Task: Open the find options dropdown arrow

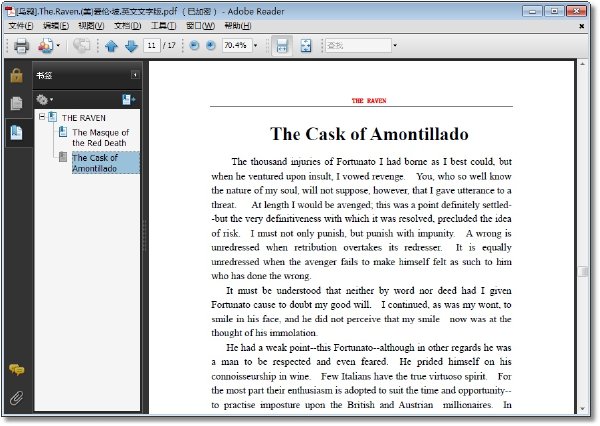Action: (x=395, y=46)
